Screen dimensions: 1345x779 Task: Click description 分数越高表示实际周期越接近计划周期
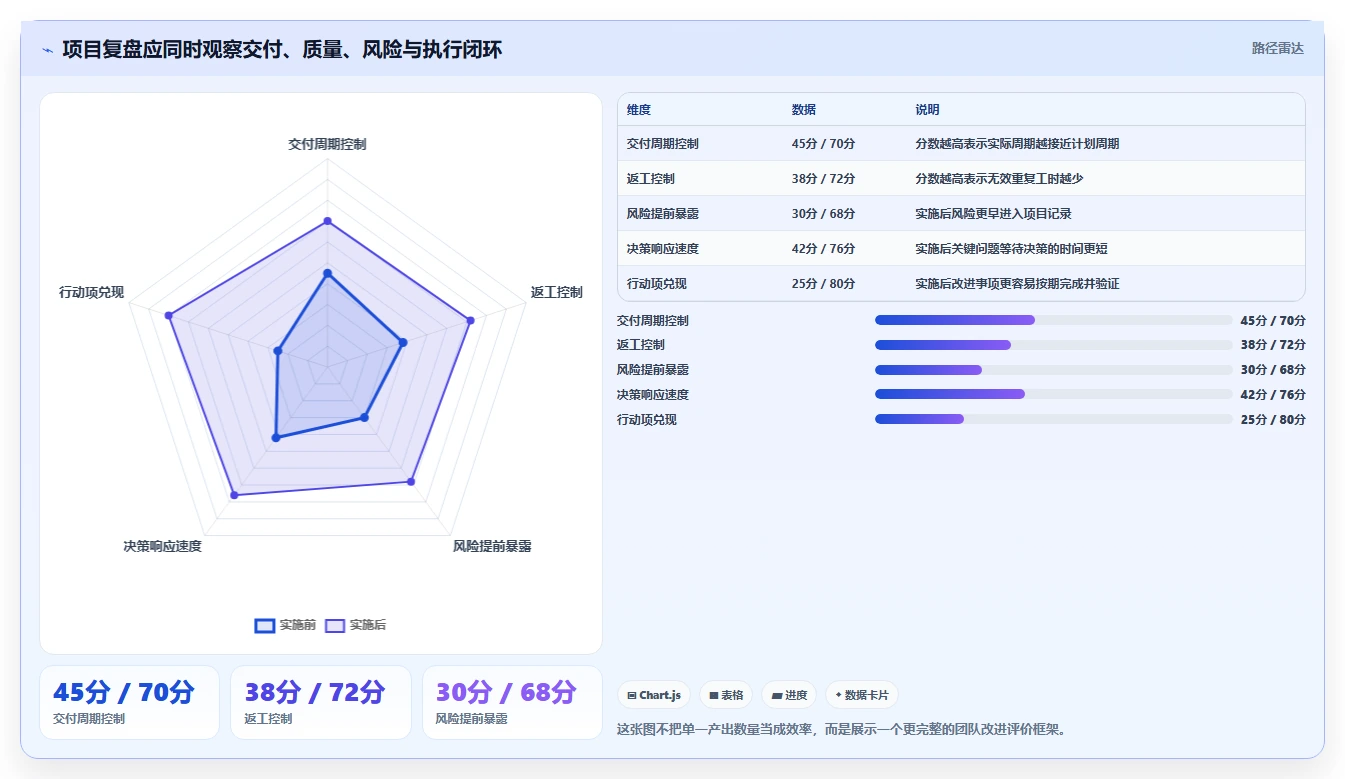point(1017,144)
